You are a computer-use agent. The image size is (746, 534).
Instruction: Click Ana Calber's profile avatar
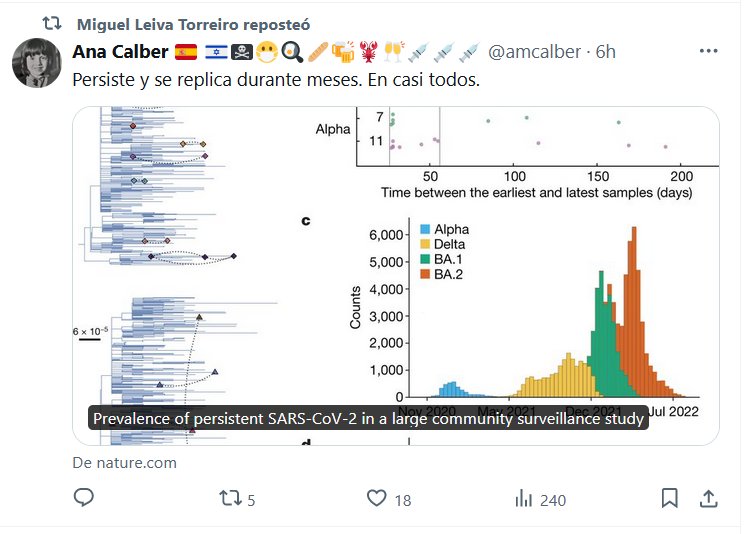pyautogui.click(x=37, y=63)
